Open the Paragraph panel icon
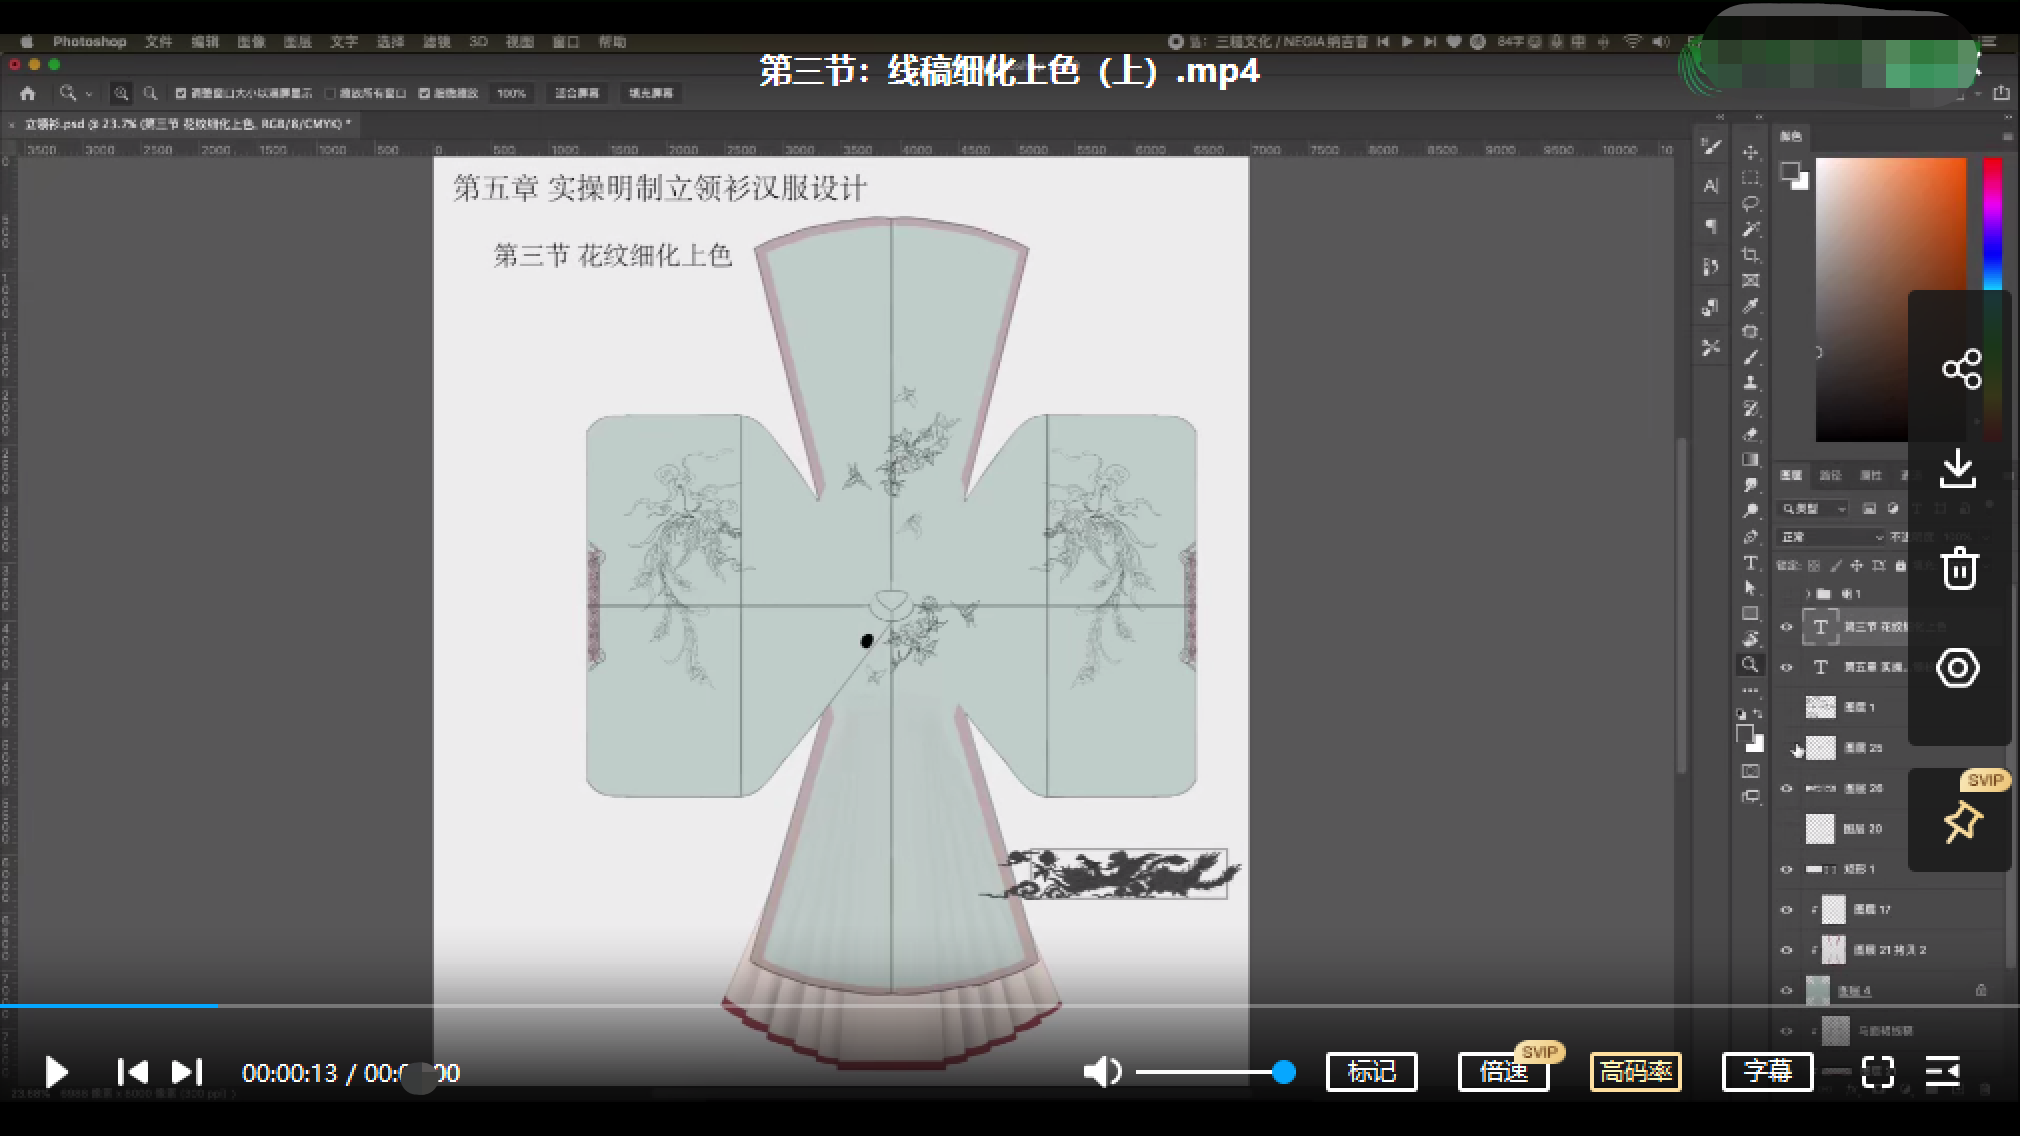The height and width of the screenshot is (1136, 2020). coord(1710,227)
